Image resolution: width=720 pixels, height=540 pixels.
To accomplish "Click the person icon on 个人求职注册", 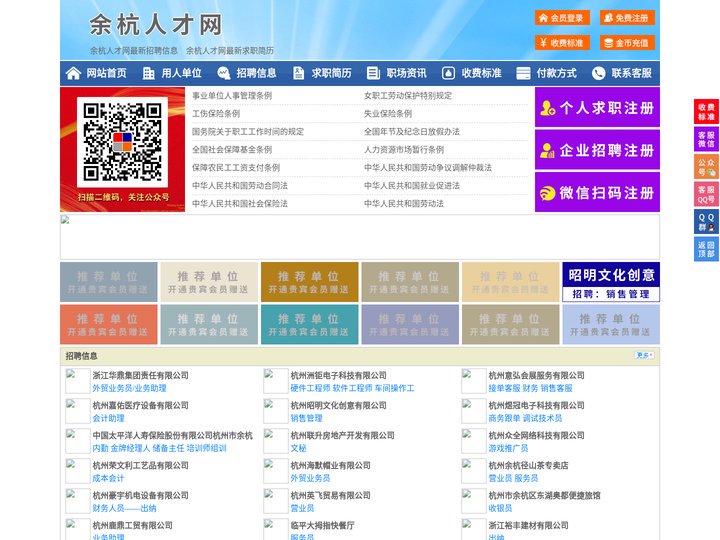I will click(547, 108).
